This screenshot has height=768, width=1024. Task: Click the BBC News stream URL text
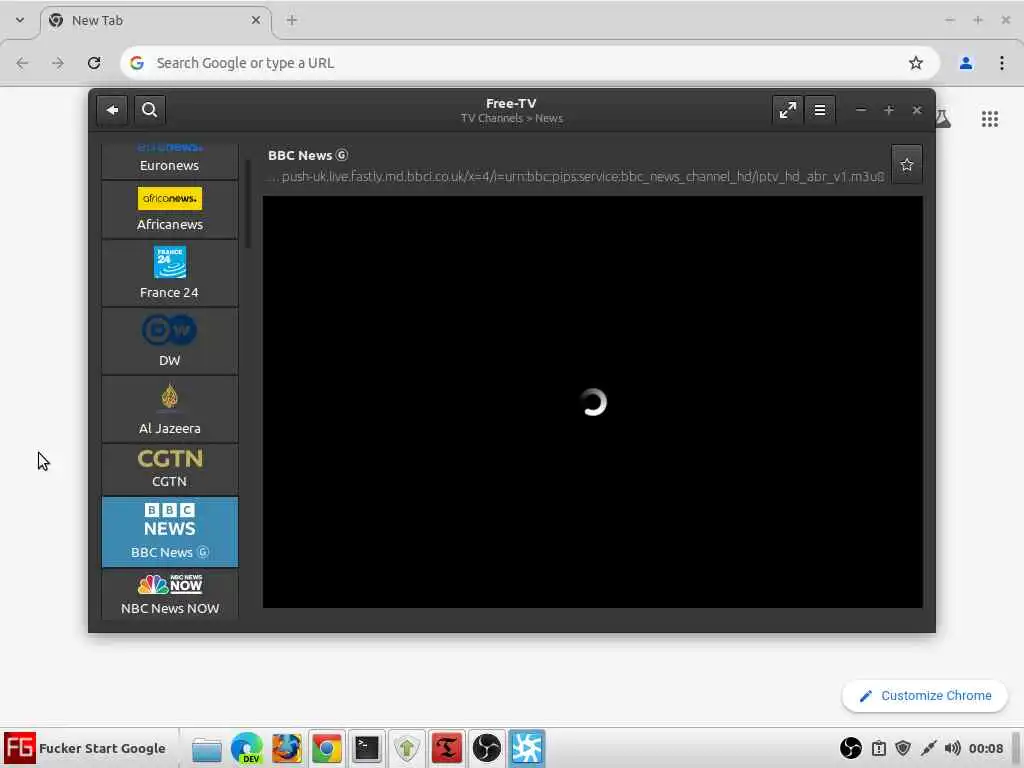point(577,176)
